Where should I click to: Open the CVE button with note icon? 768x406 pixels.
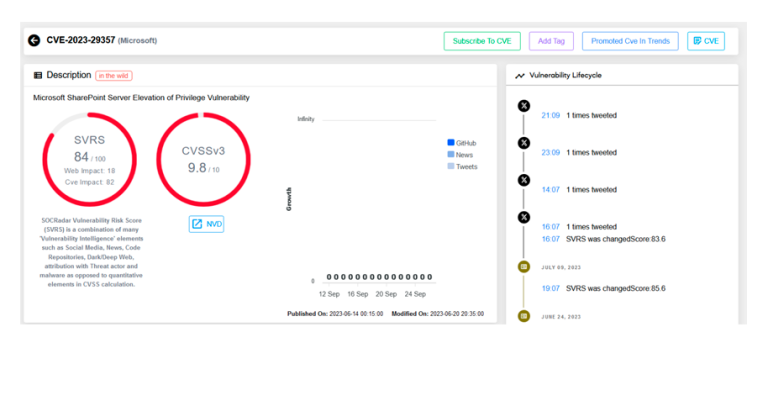click(x=706, y=41)
